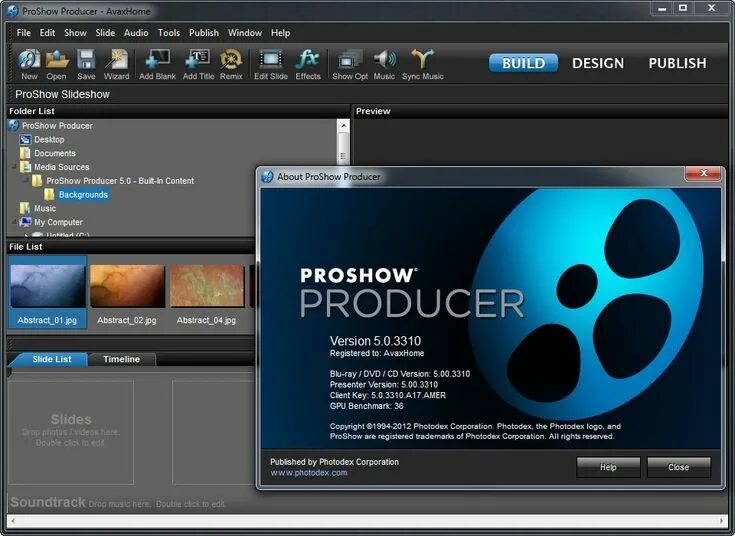The image size is (735, 536).
Task: Select the Music folder in tree
Action: point(45,208)
